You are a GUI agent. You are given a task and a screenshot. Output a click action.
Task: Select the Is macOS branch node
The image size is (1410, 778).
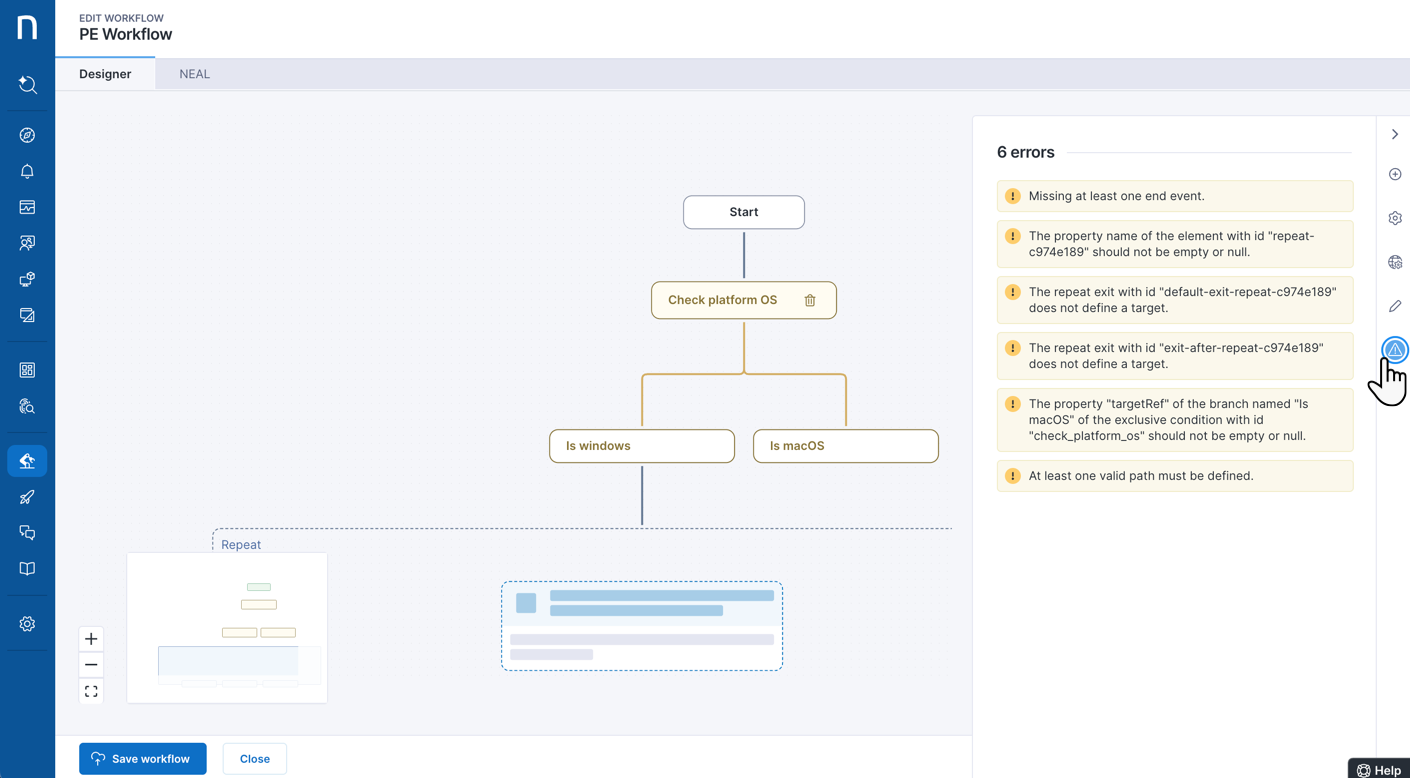click(x=845, y=446)
